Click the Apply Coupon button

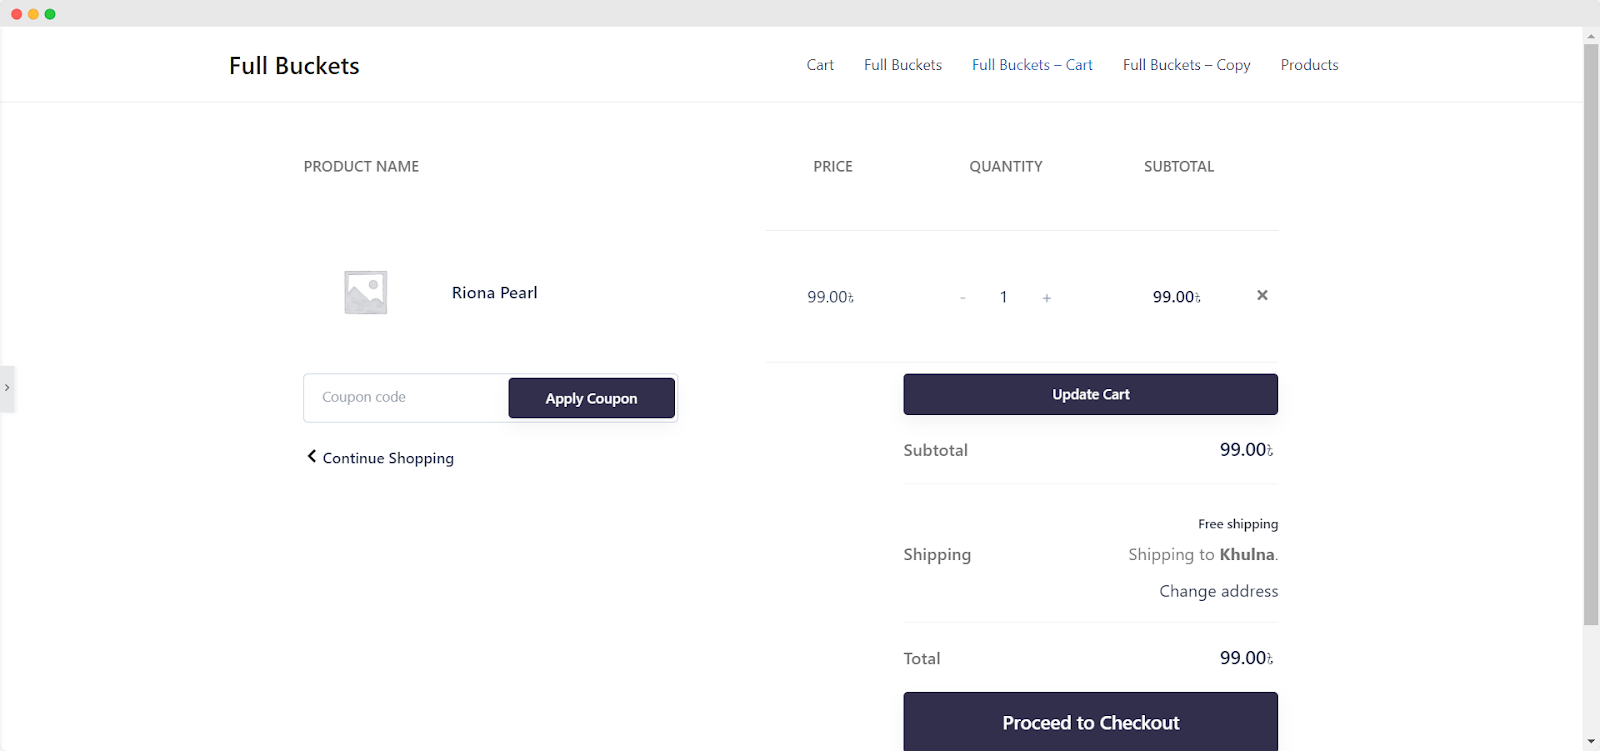(x=591, y=397)
